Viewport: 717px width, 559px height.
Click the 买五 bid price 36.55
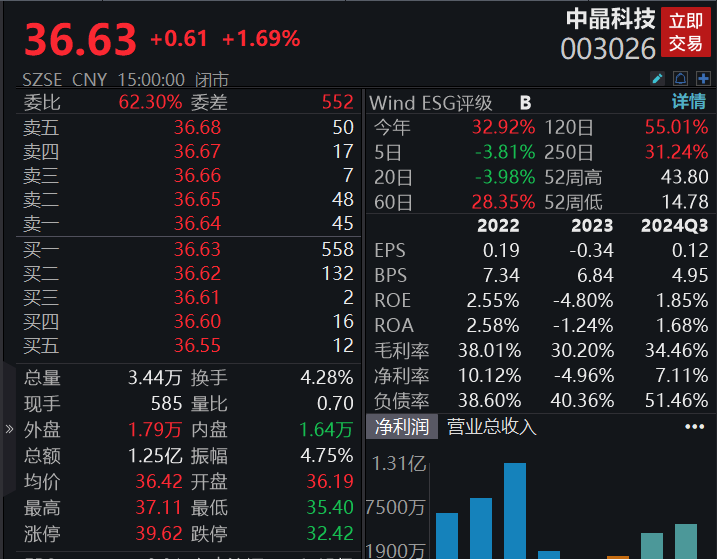pos(197,345)
